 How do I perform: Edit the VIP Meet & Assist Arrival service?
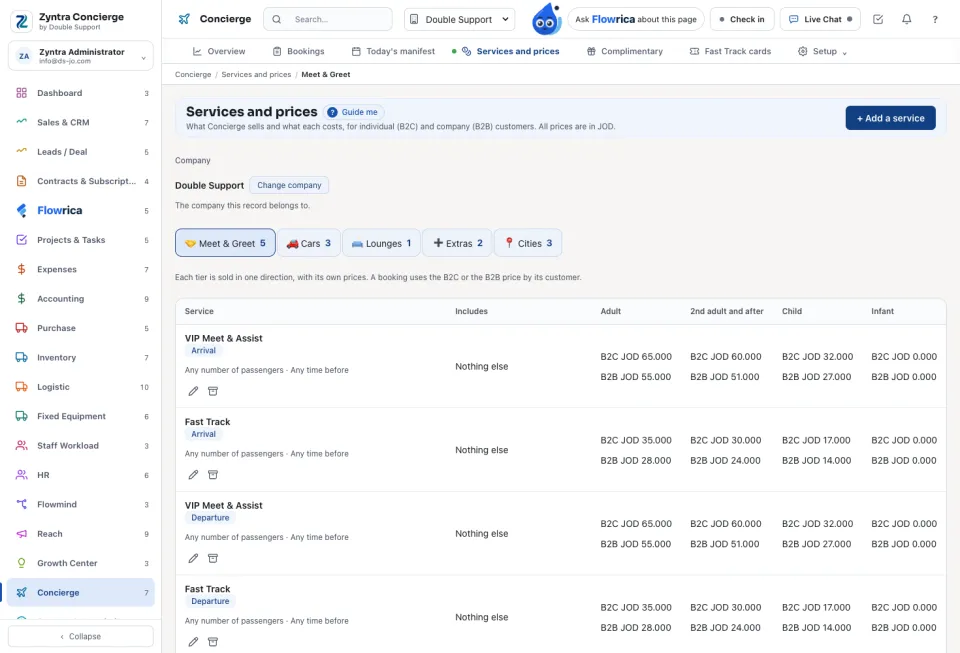(x=193, y=391)
